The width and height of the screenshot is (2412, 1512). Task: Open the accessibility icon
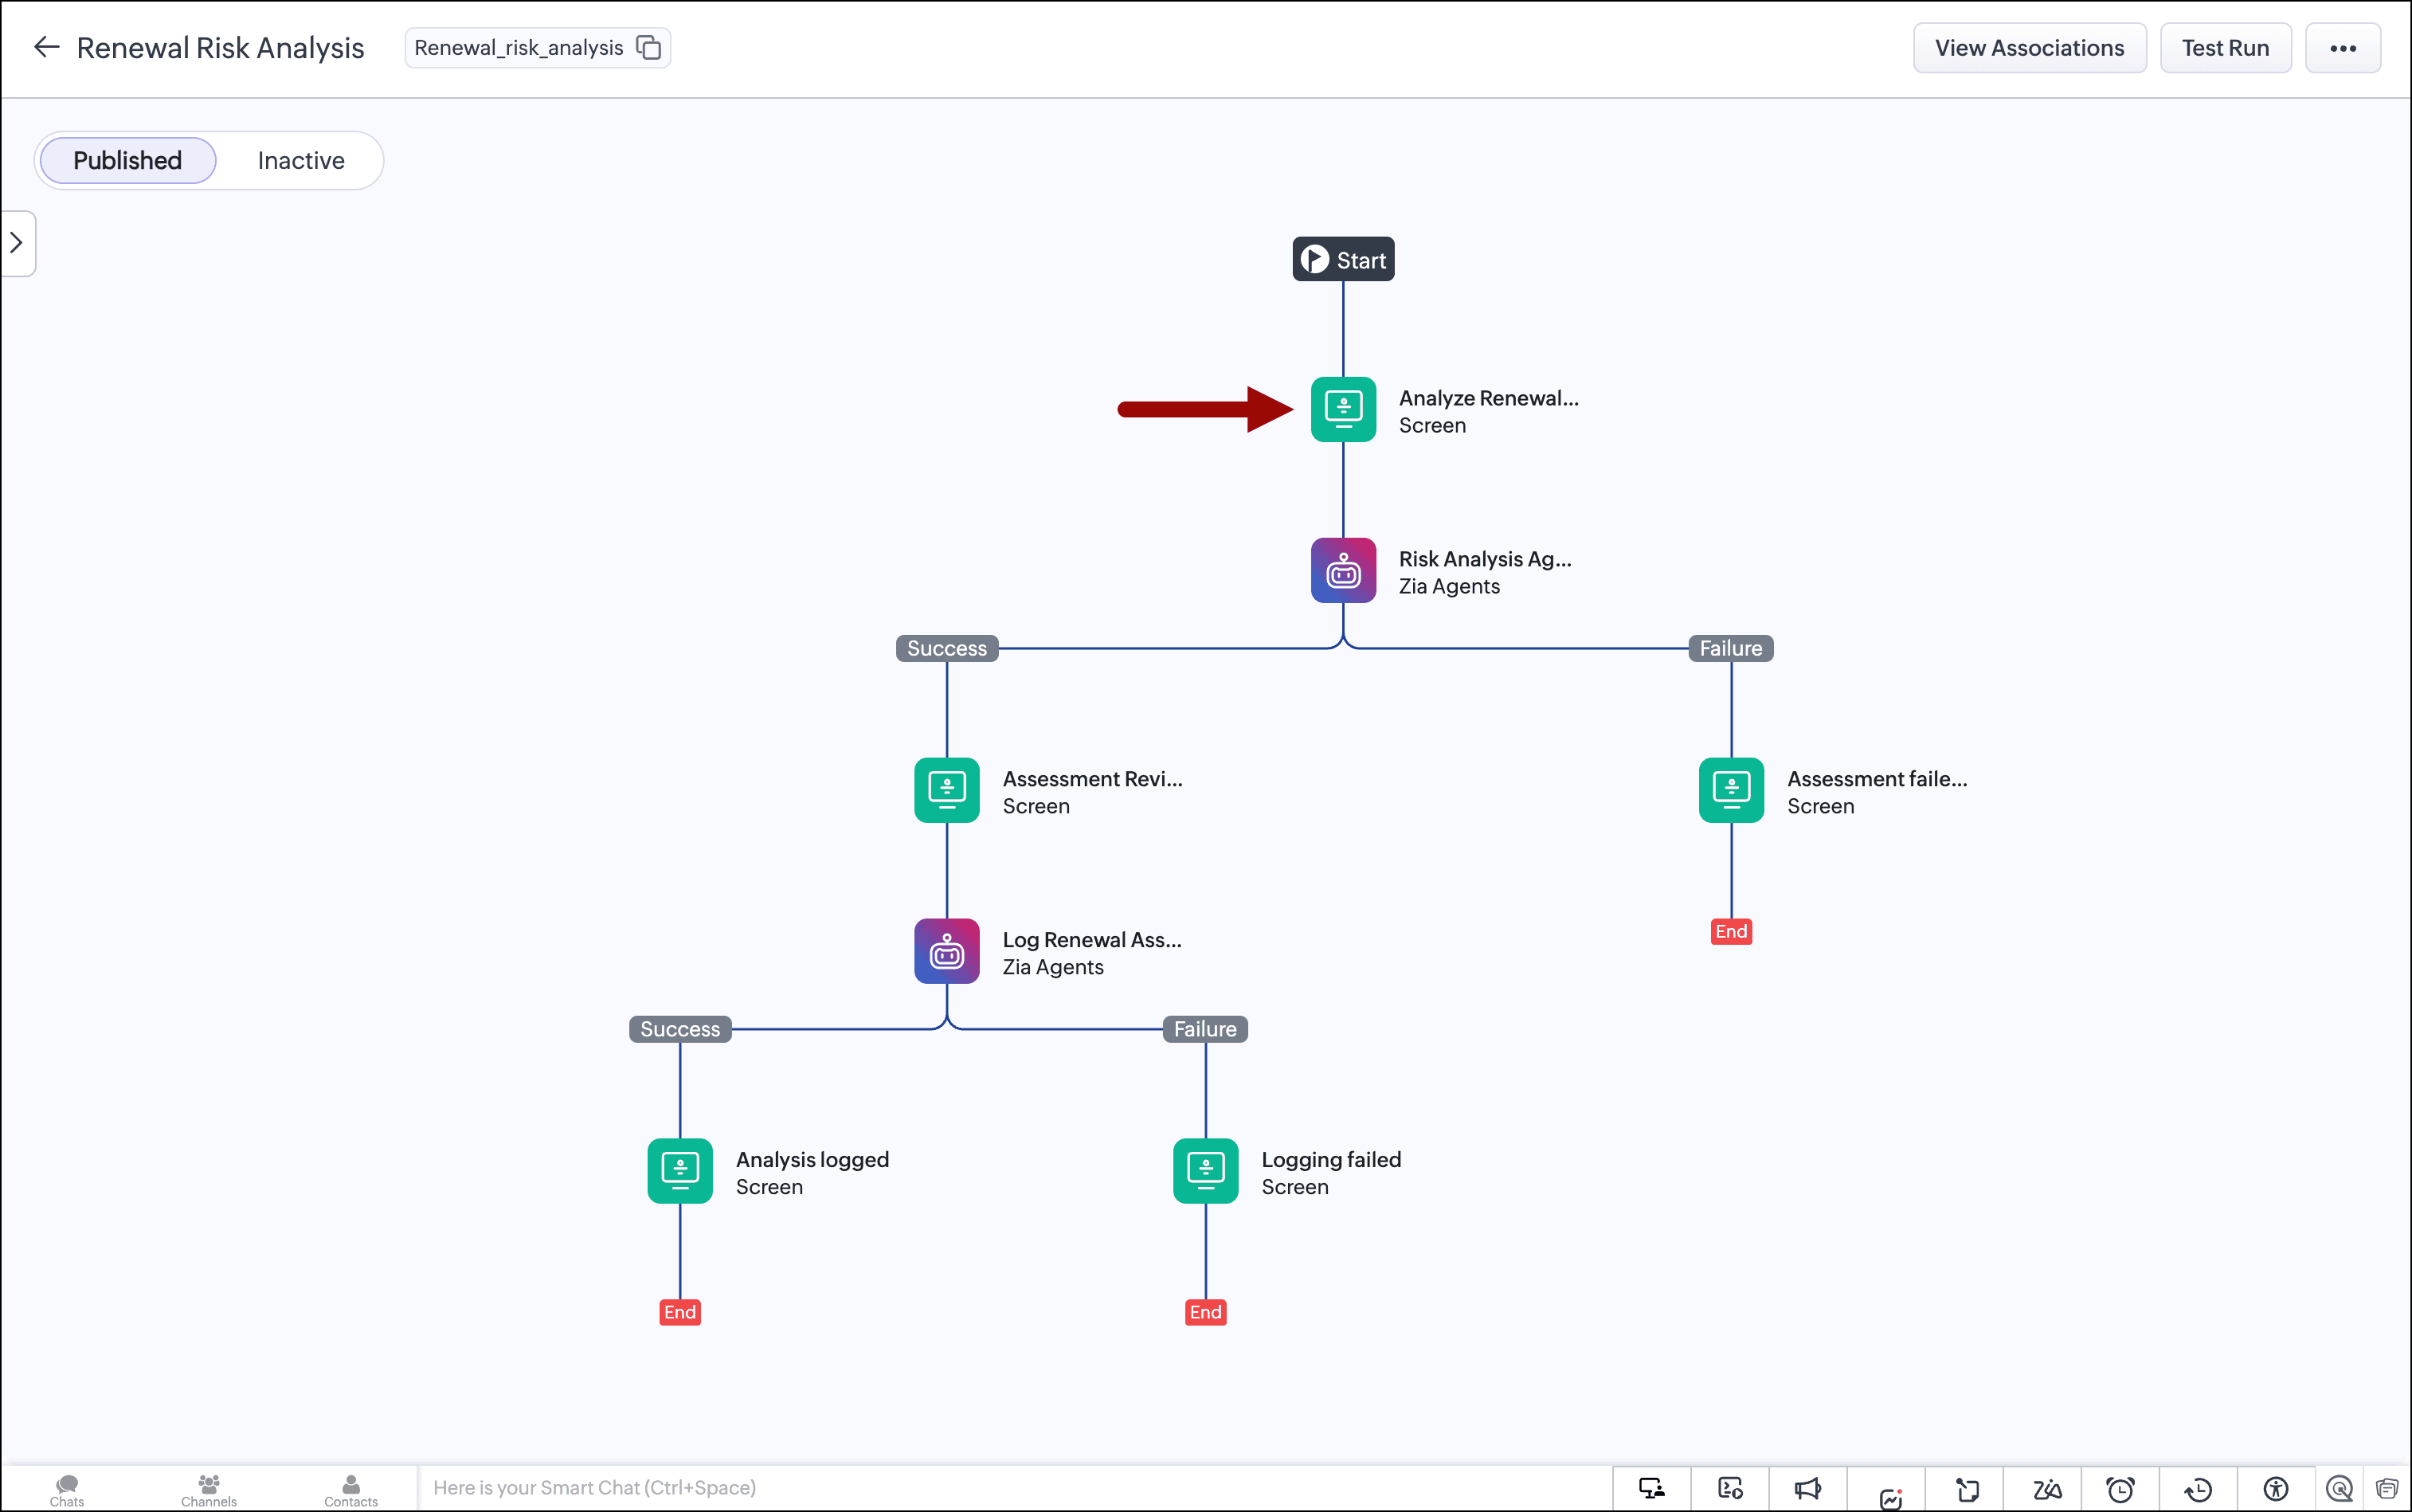(2276, 1489)
